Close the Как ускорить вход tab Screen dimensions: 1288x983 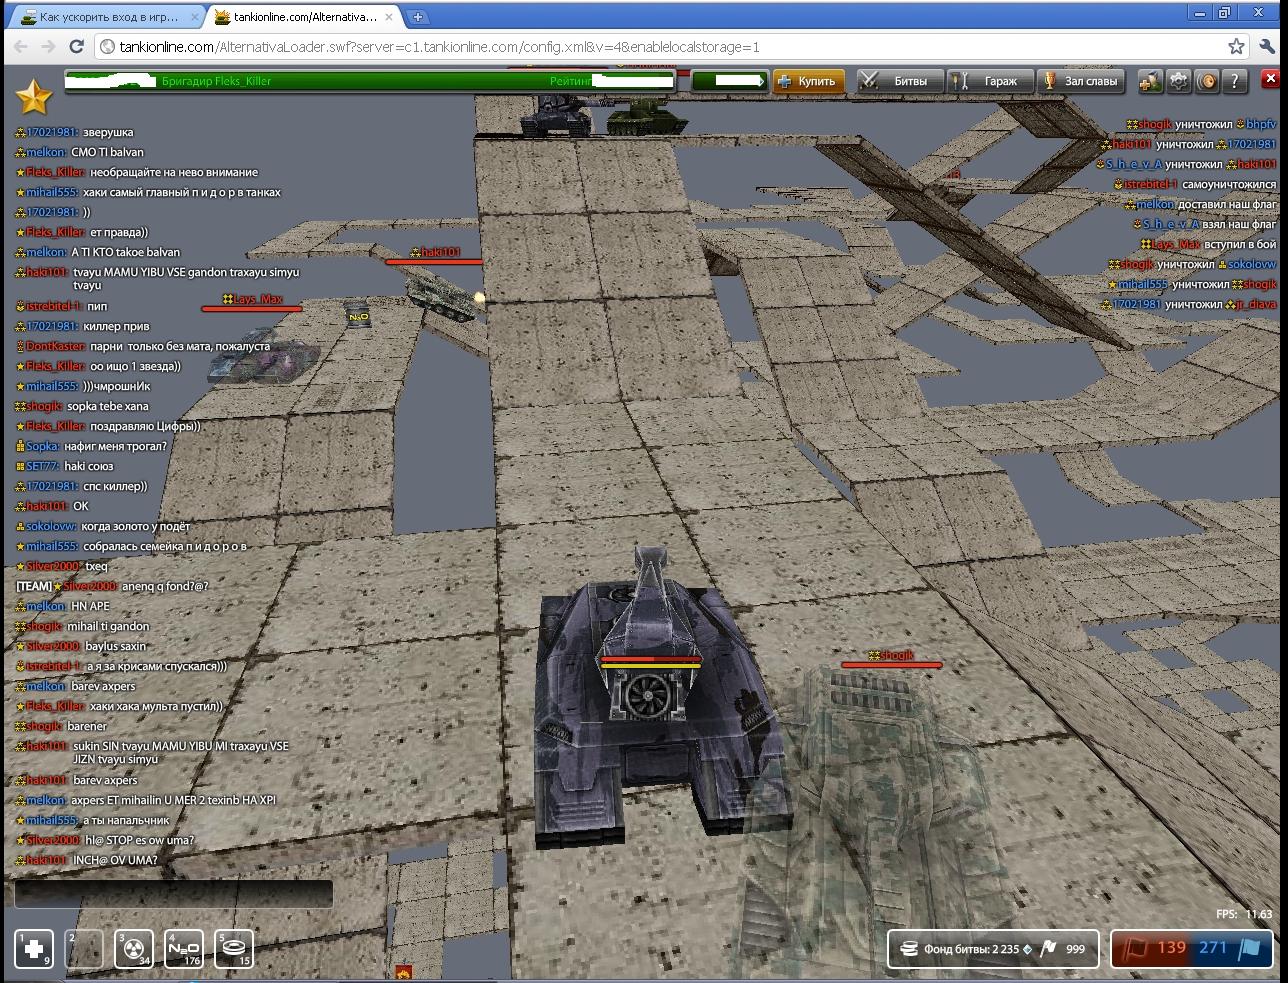tap(193, 17)
